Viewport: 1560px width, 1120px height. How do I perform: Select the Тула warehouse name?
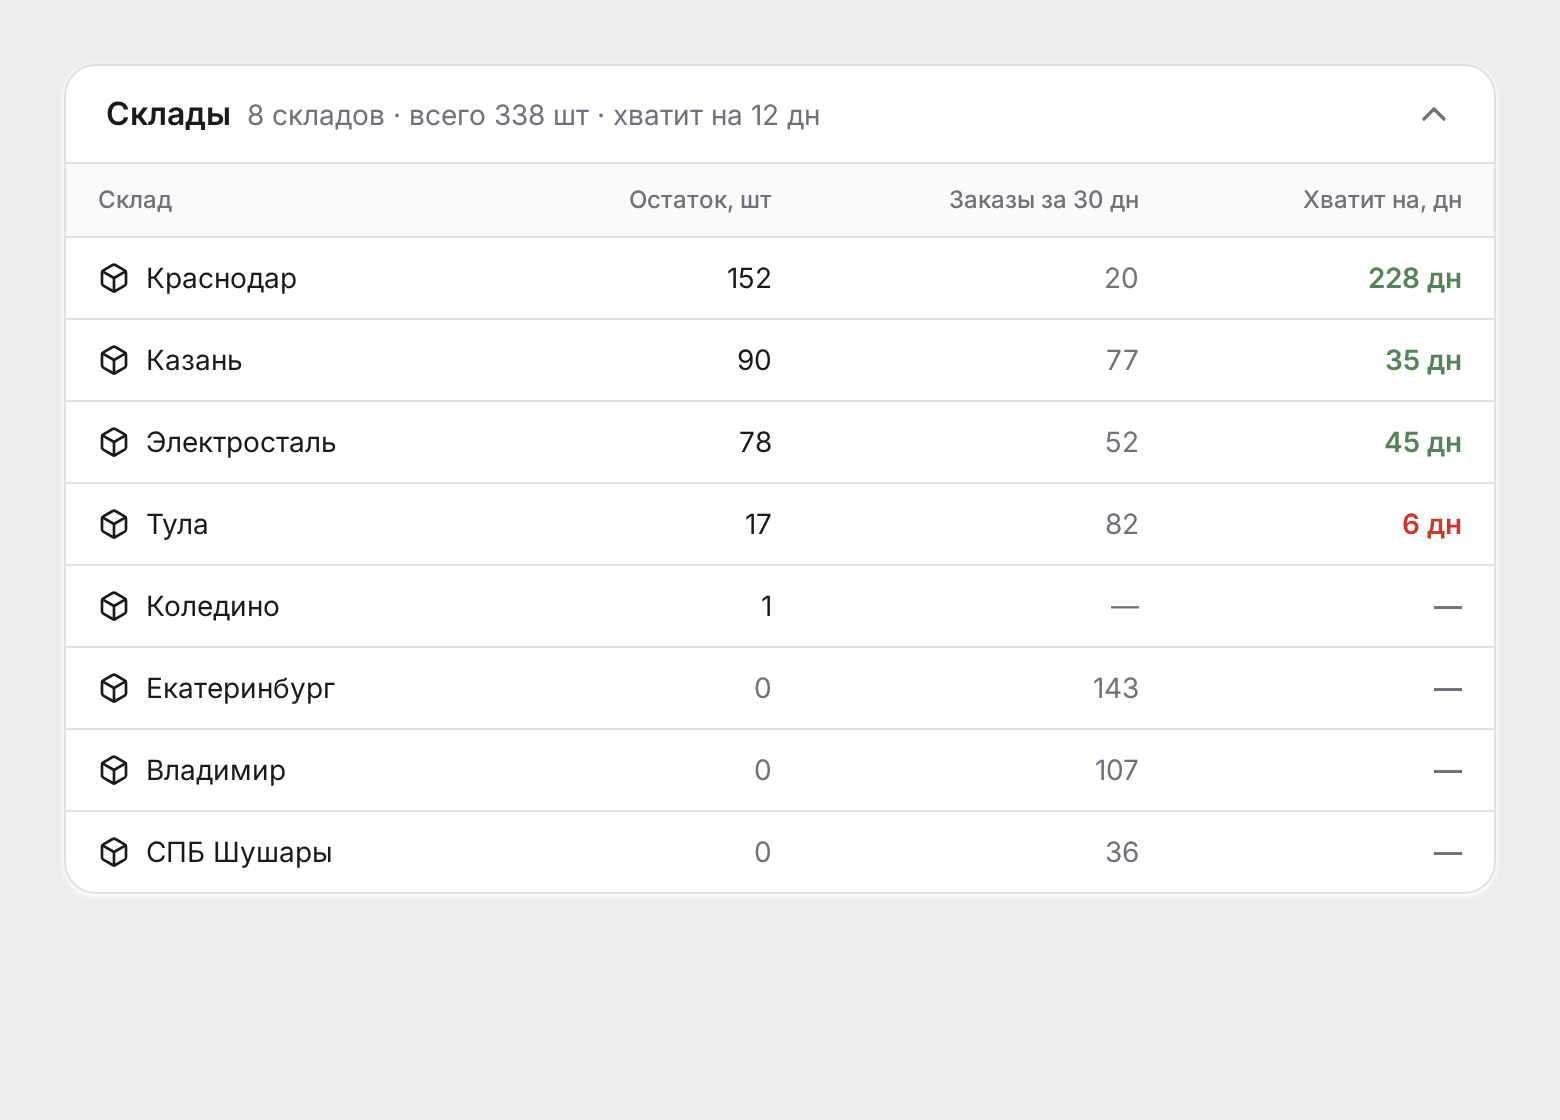pos(177,524)
